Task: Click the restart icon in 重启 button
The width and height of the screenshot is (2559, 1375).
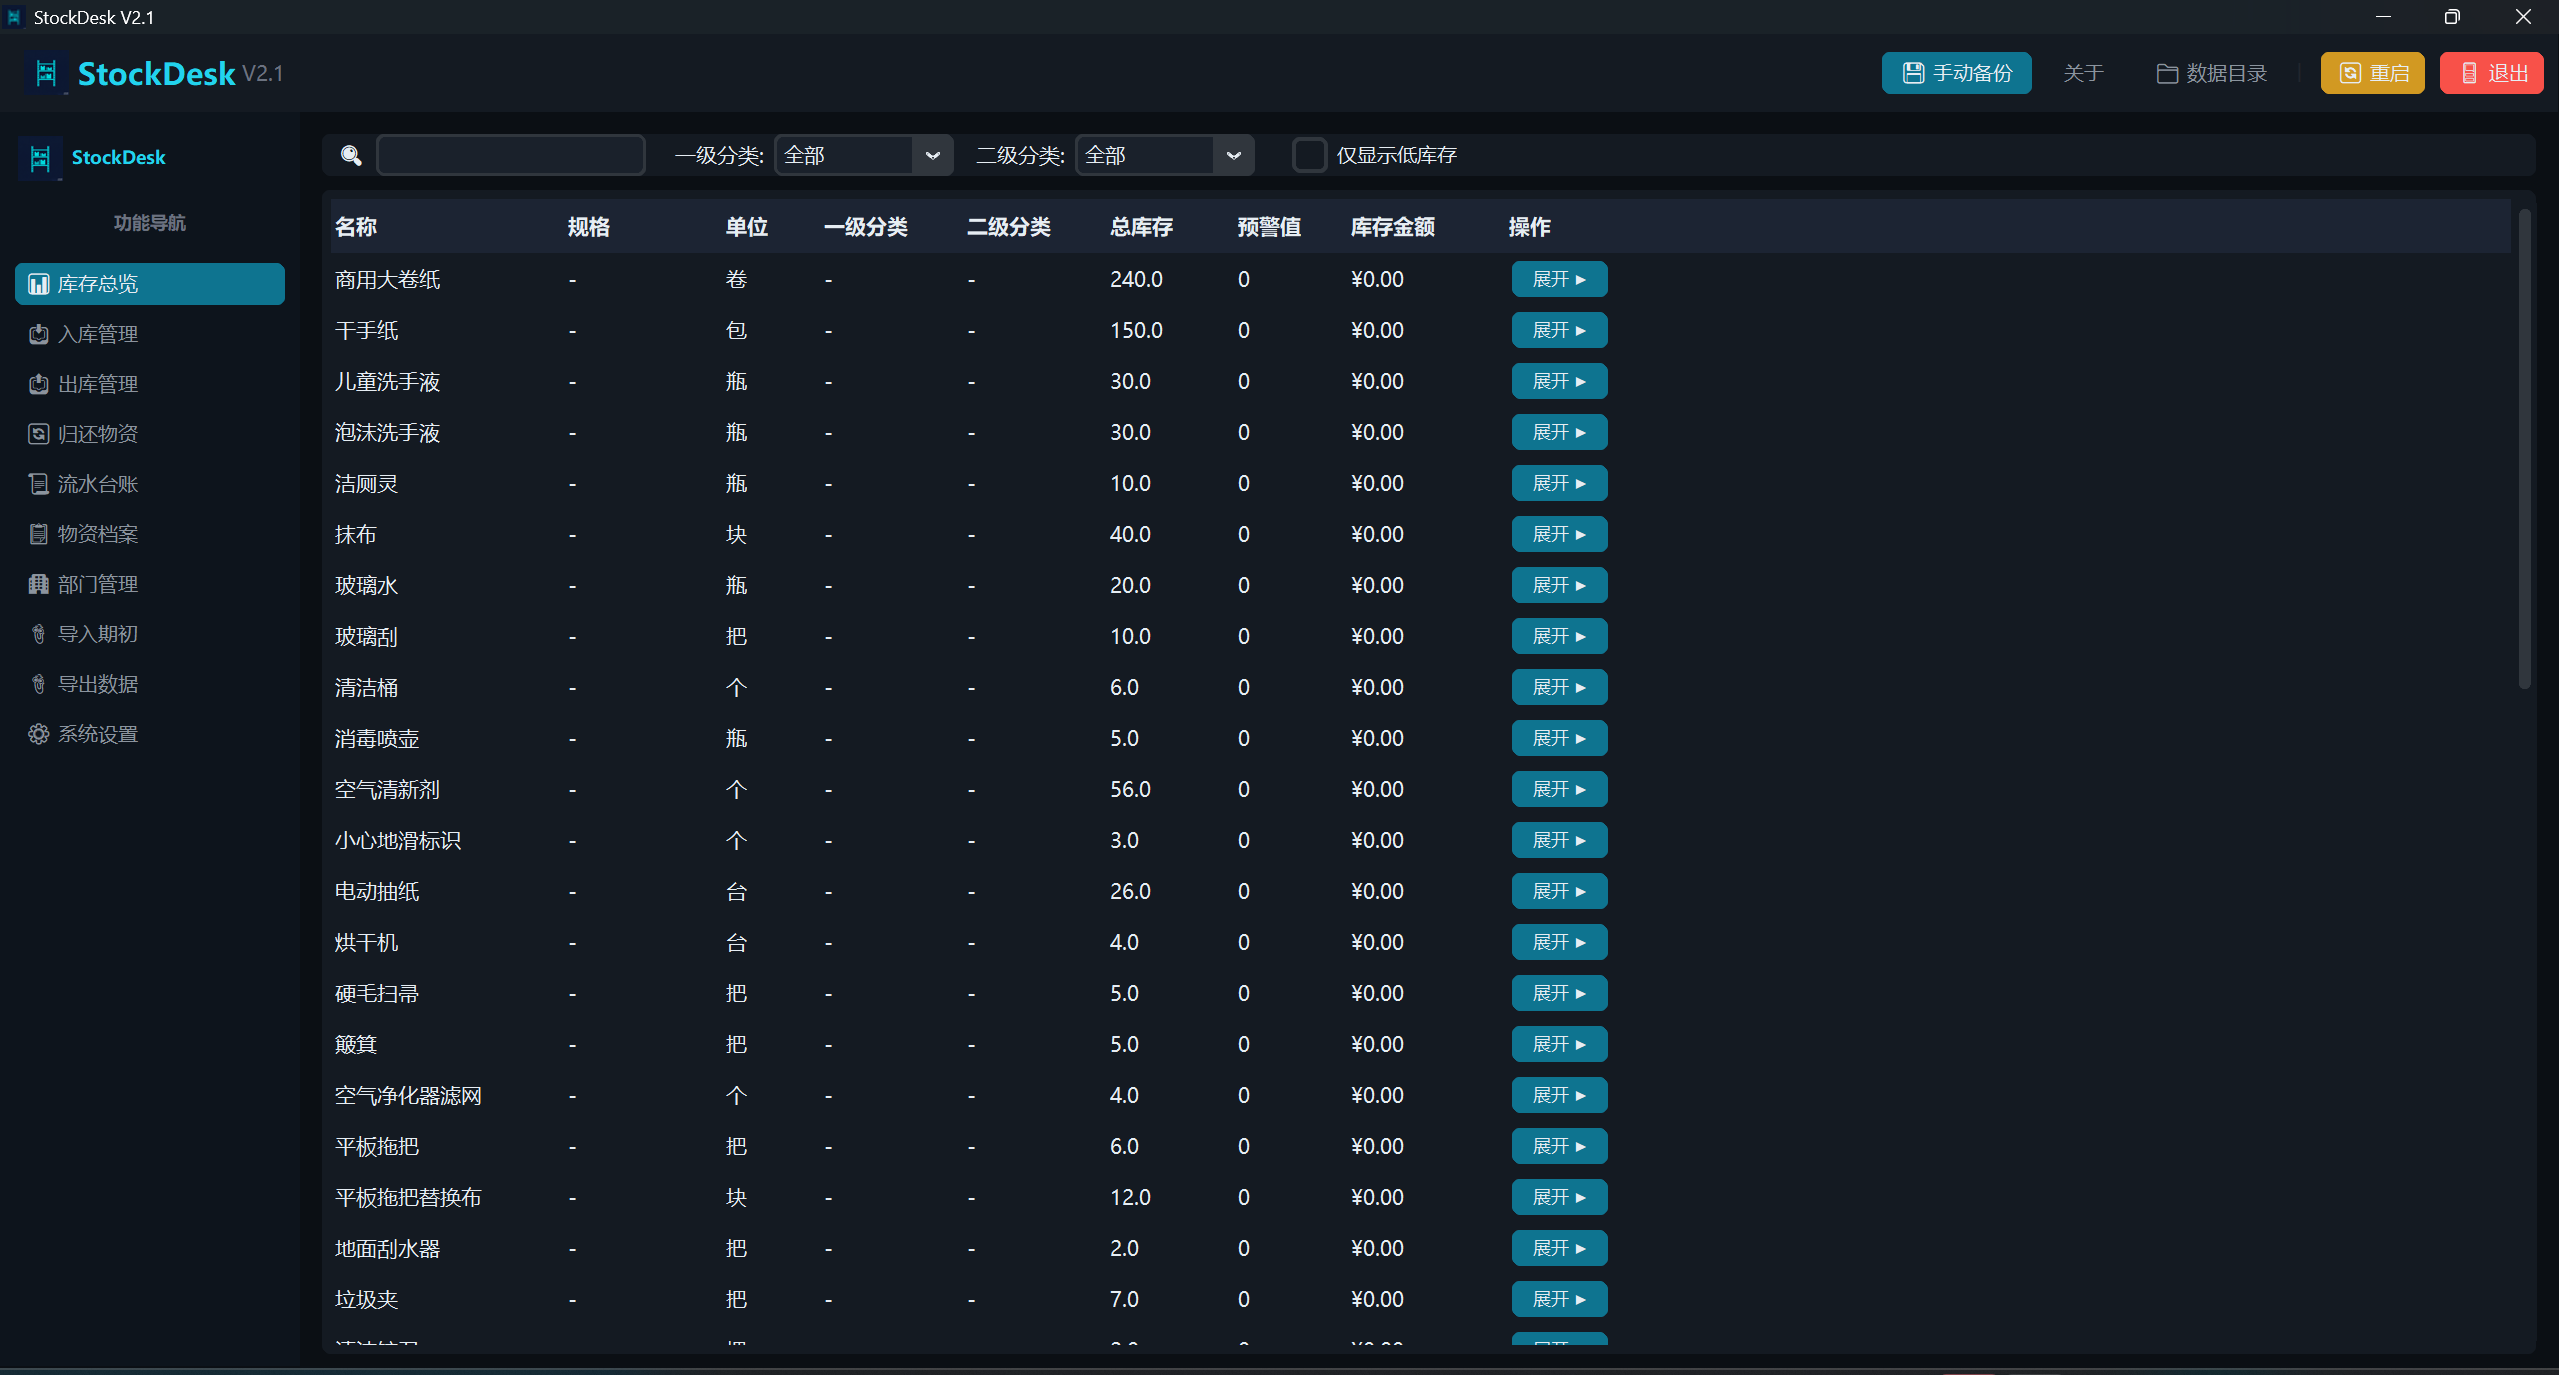Action: coord(2351,73)
